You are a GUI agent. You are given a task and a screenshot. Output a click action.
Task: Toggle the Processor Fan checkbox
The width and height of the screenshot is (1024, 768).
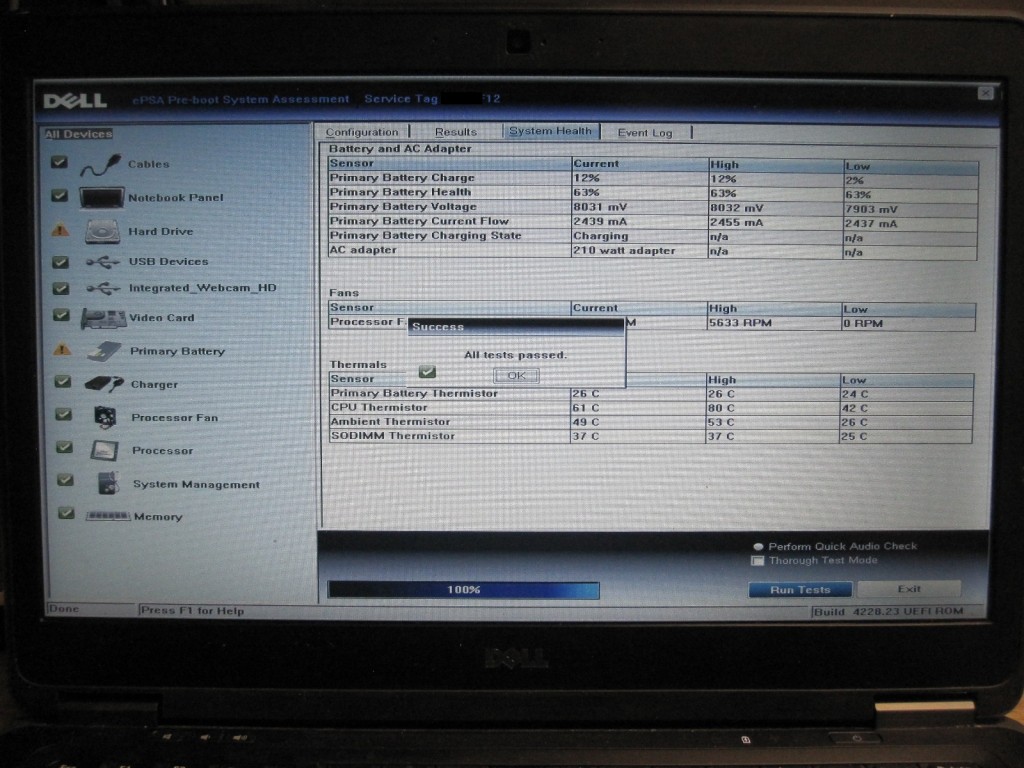point(63,414)
